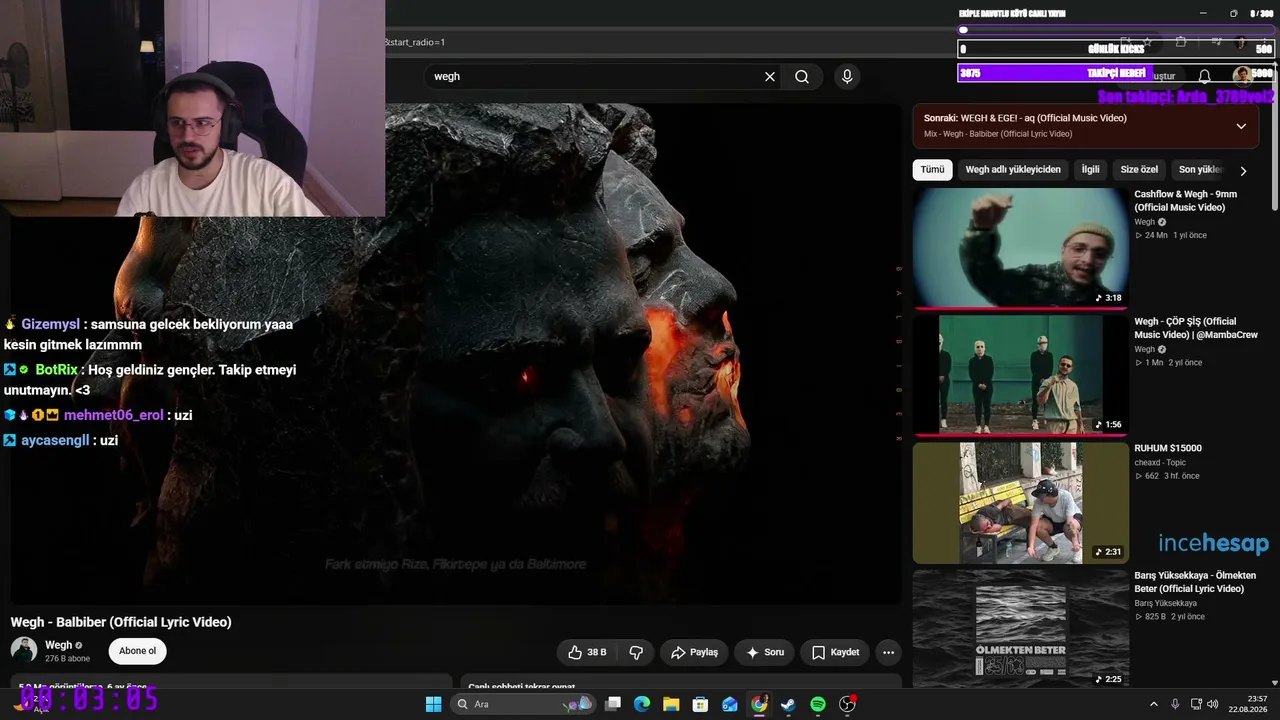The width and height of the screenshot is (1280, 720).
Task: Click the 'Wegh - ÇÖP ŞİŞ' video title
Action: pos(1196,328)
